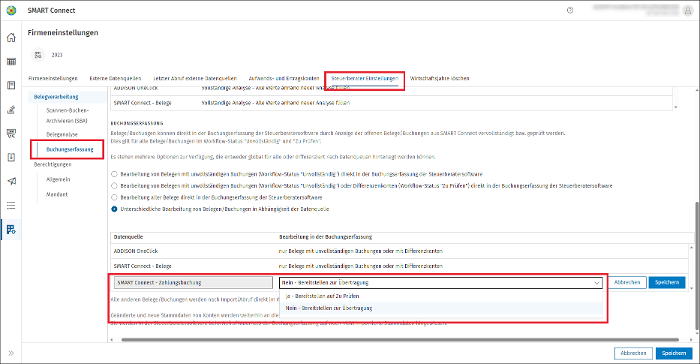
Task: Select Scannen-Buchen-Archivieren (SBA) tree item
Action: (67, 115)
